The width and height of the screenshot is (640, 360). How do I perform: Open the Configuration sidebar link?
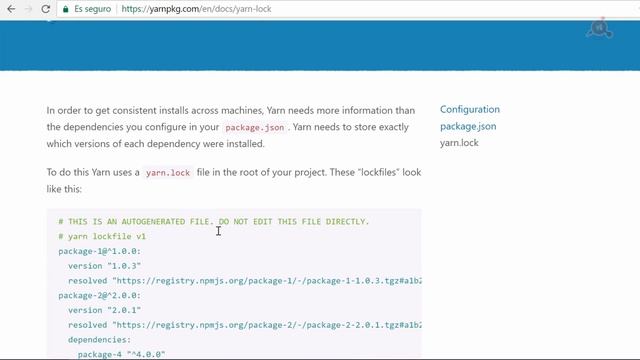click(x=470, y=109)
